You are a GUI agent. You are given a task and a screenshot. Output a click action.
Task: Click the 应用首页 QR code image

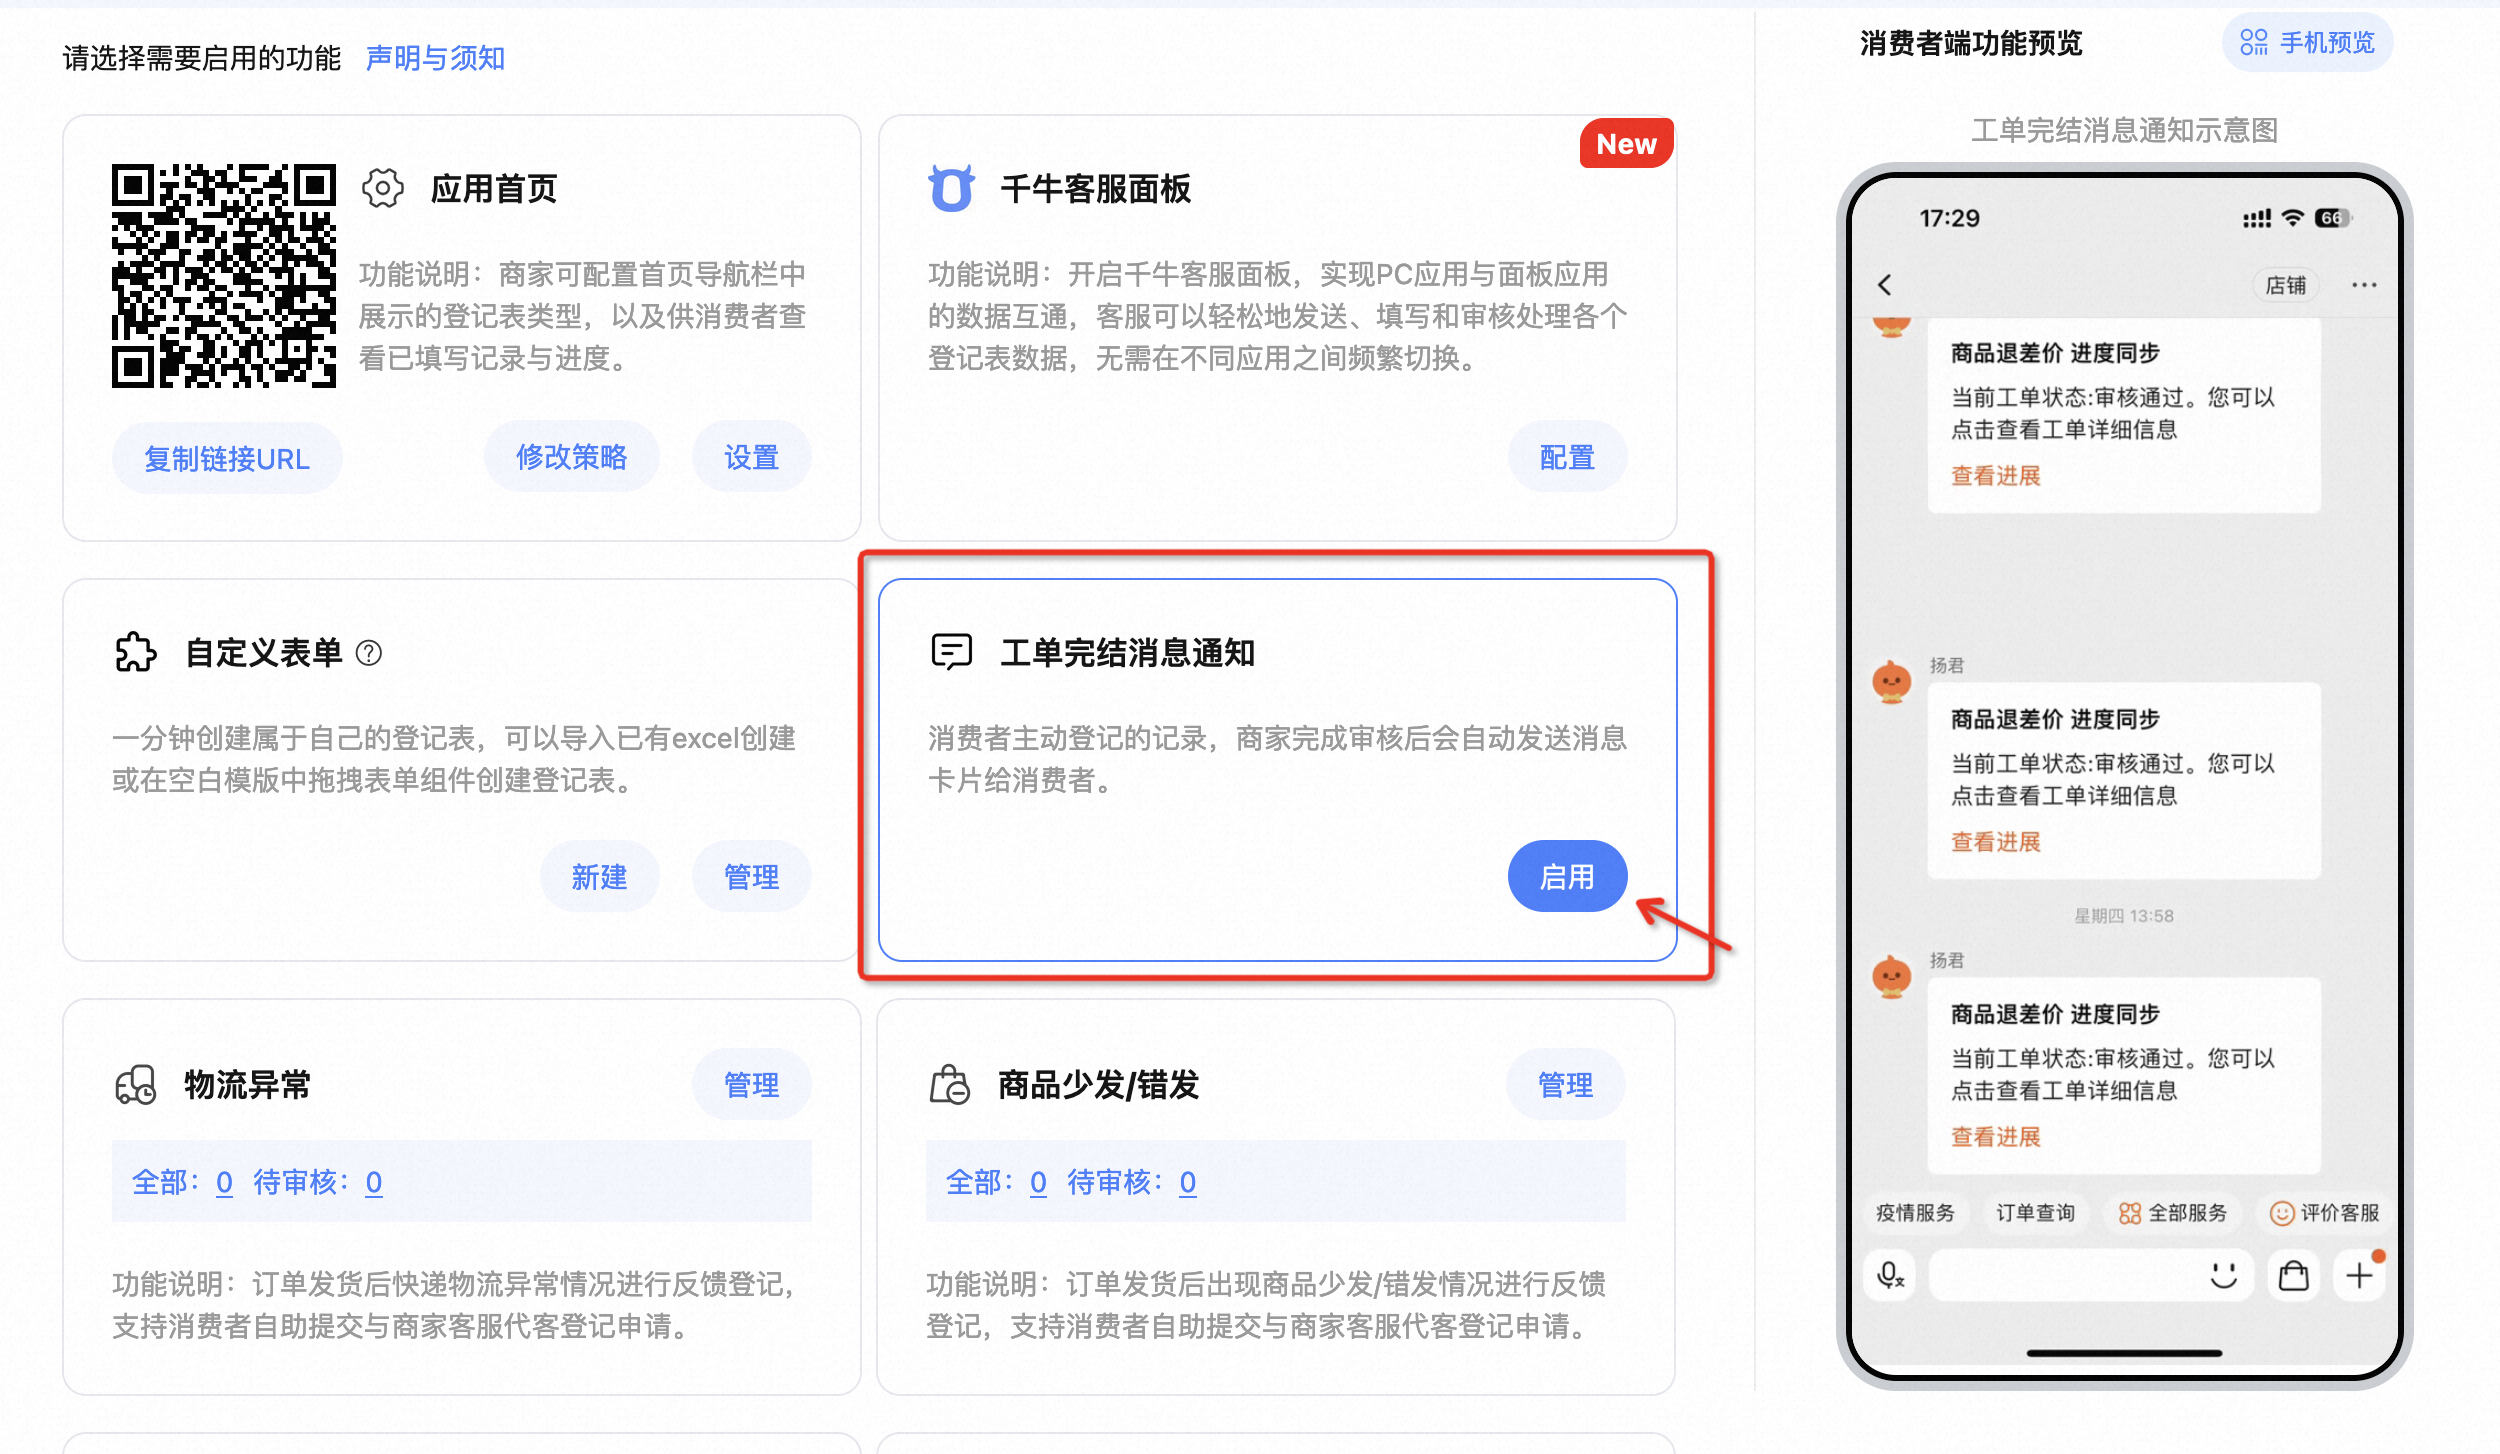pyautogui.click(x=224, y=275)
